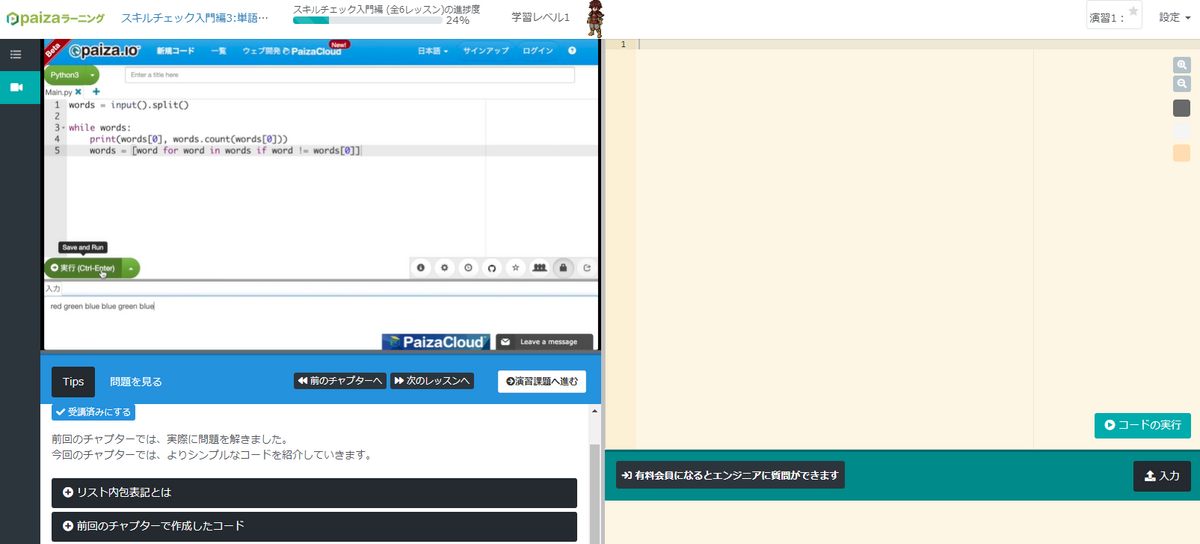Click サインアップ in paiza.io header
The image size is (1200, 544).
click(486, 50)
